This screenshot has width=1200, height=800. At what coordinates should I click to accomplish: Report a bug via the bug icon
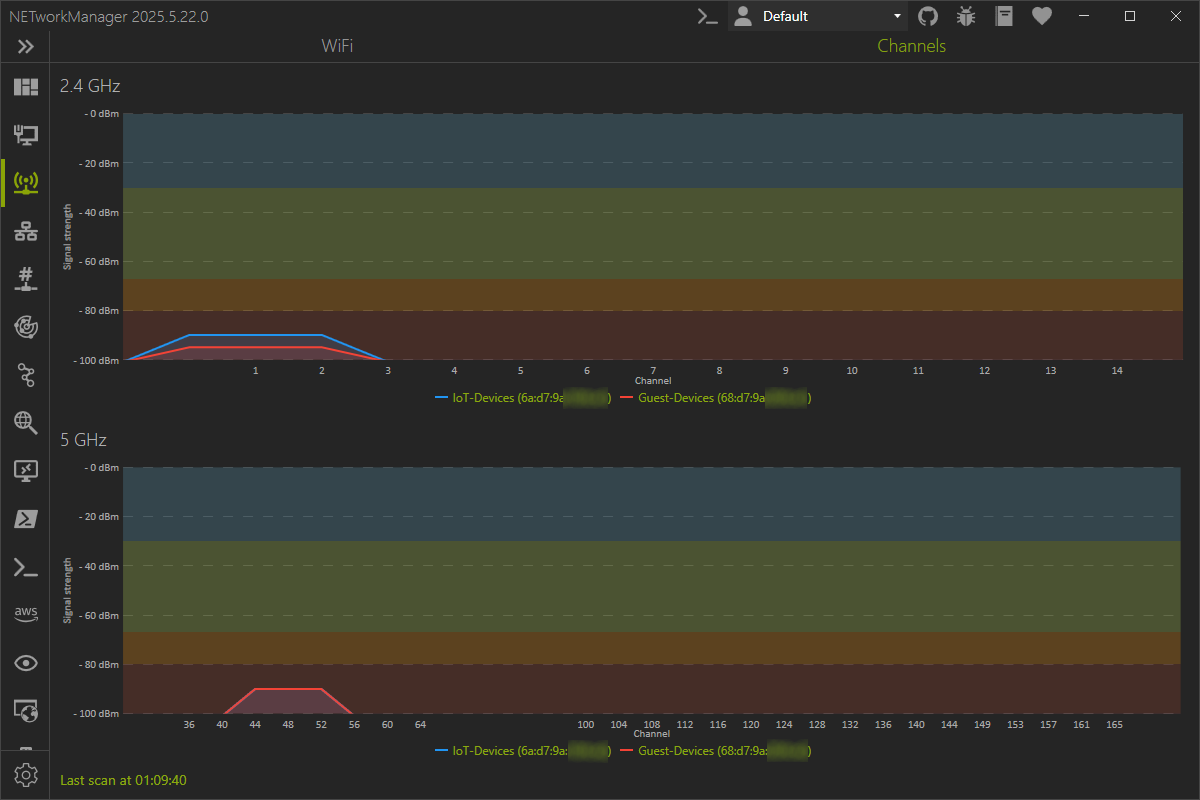pyautogui.click(x=966, y=16)
